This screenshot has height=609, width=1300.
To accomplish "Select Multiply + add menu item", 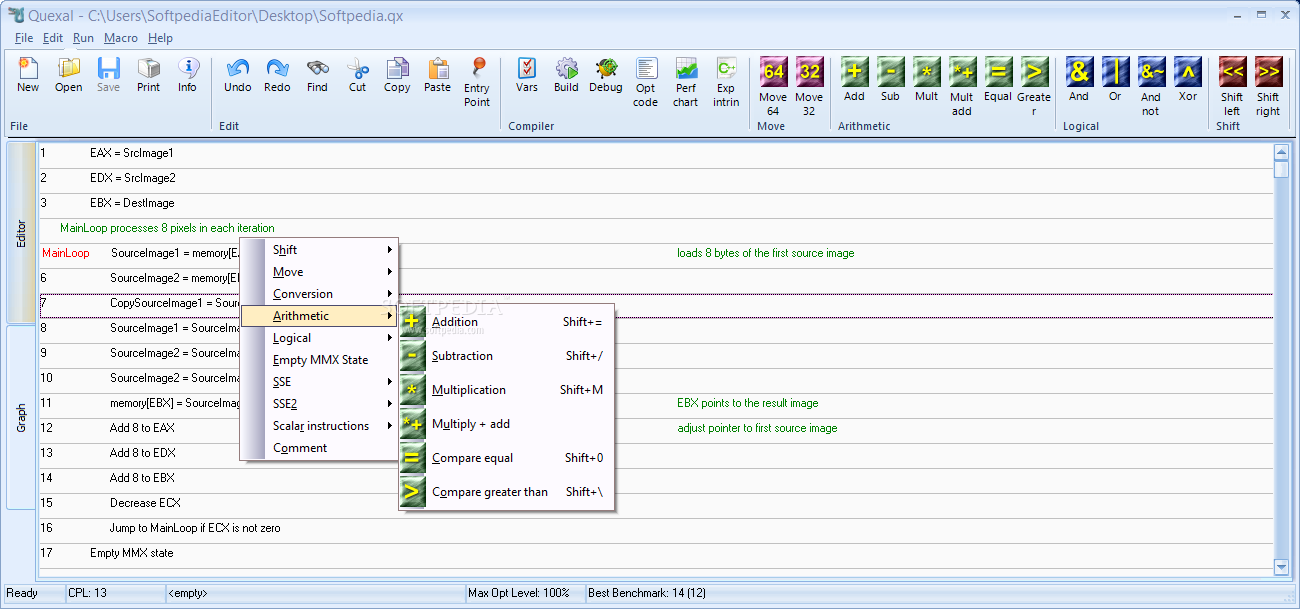I will [x=506, y=424].
